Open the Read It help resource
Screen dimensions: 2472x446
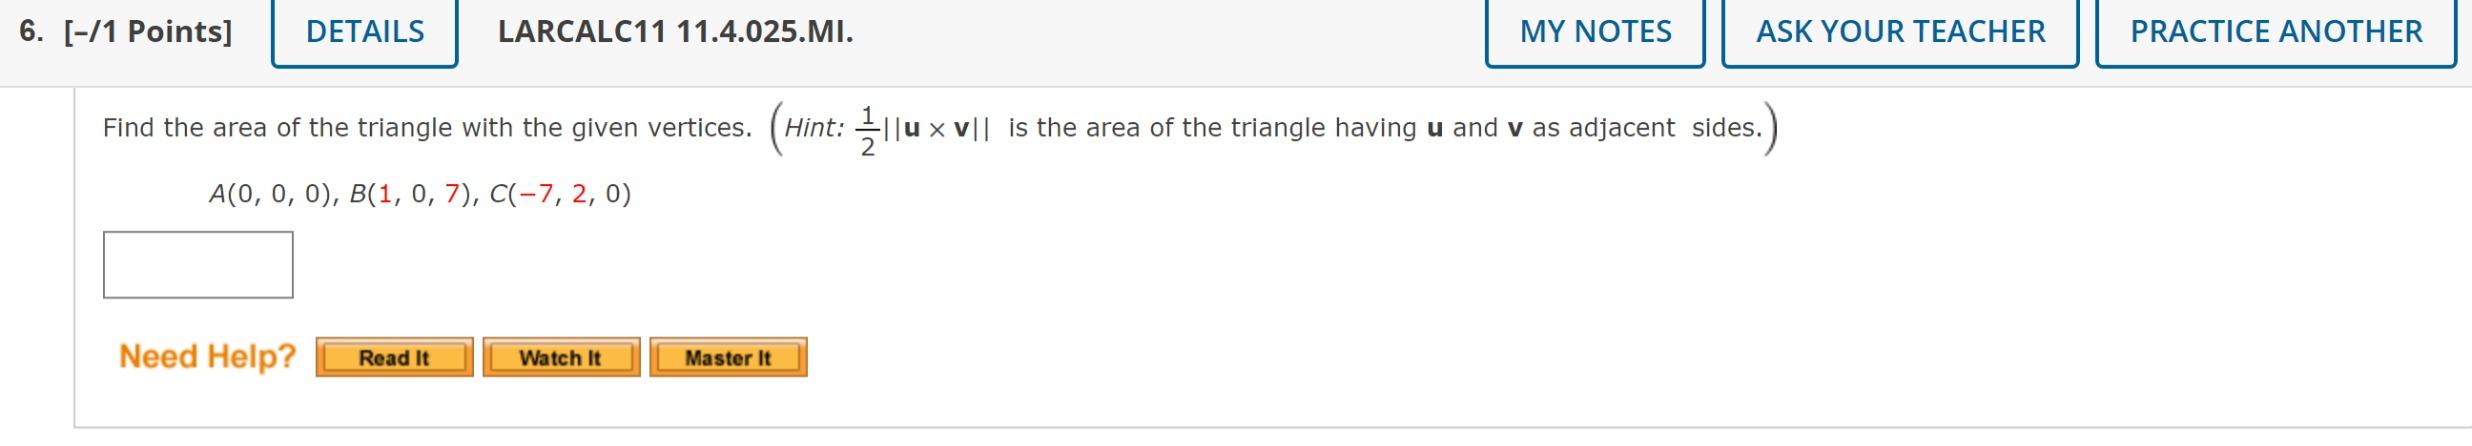tap(394, 357)
